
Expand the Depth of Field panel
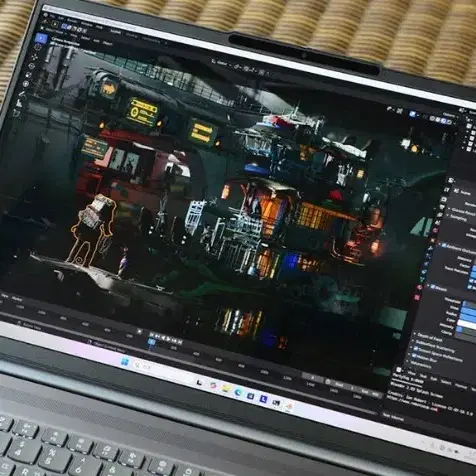click(429, 338)
